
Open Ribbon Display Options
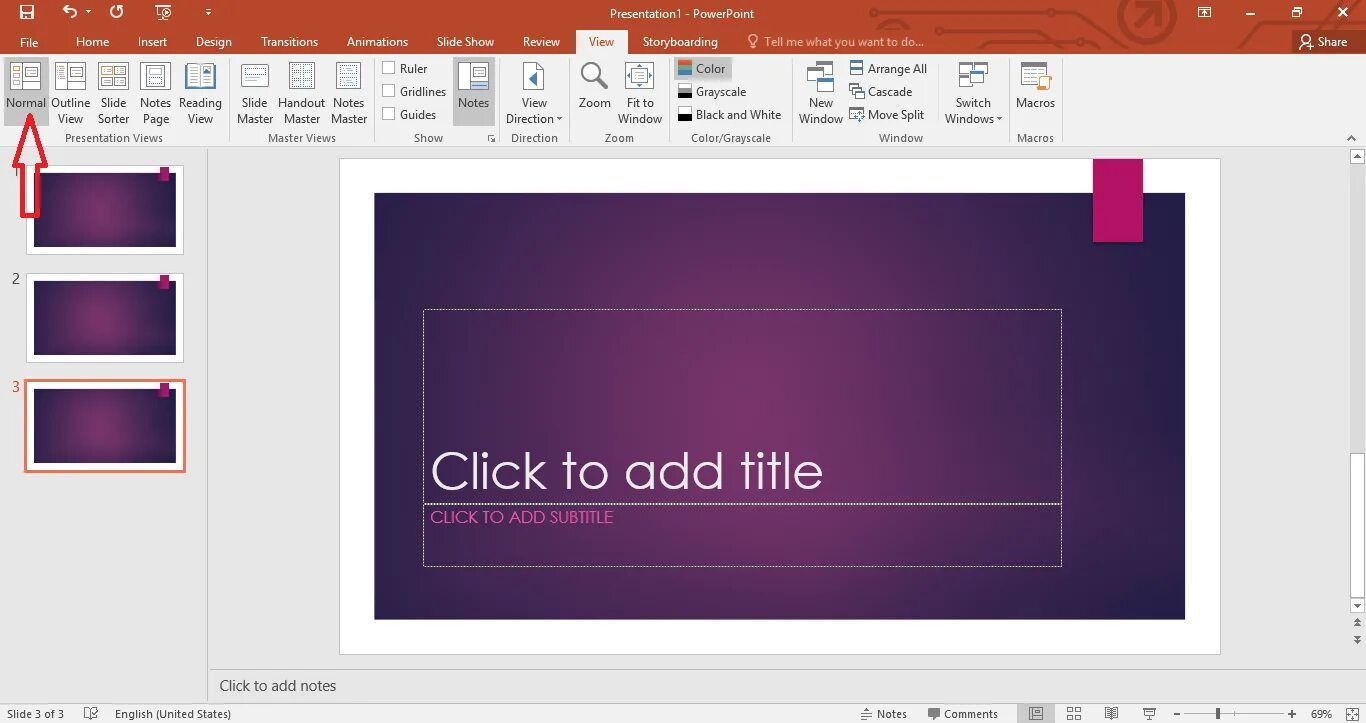tap(1204, 13)
